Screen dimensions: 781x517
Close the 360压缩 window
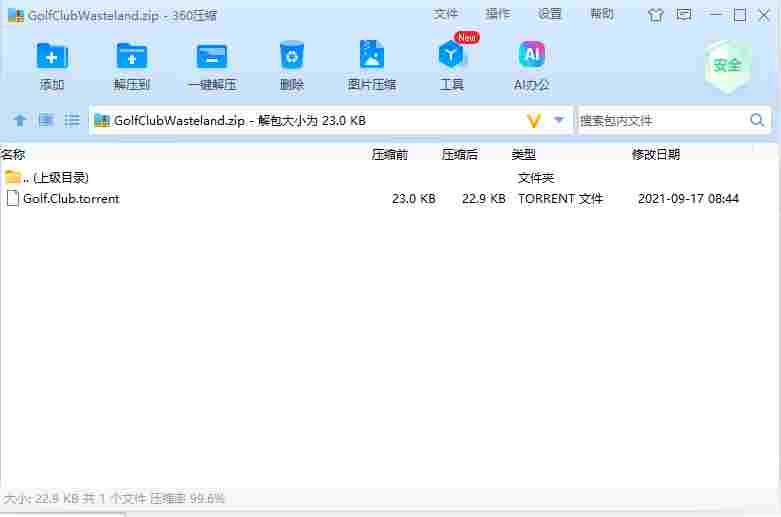[x=764, y=15]
